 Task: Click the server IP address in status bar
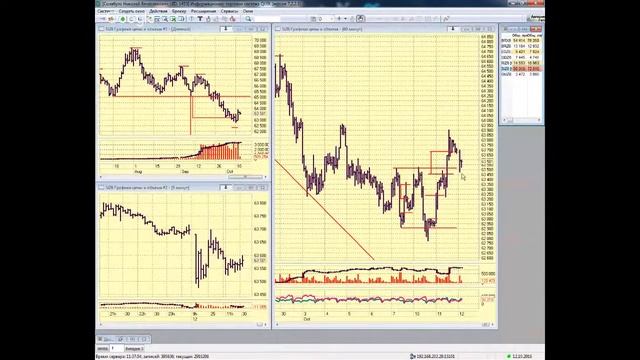(436, 356)
